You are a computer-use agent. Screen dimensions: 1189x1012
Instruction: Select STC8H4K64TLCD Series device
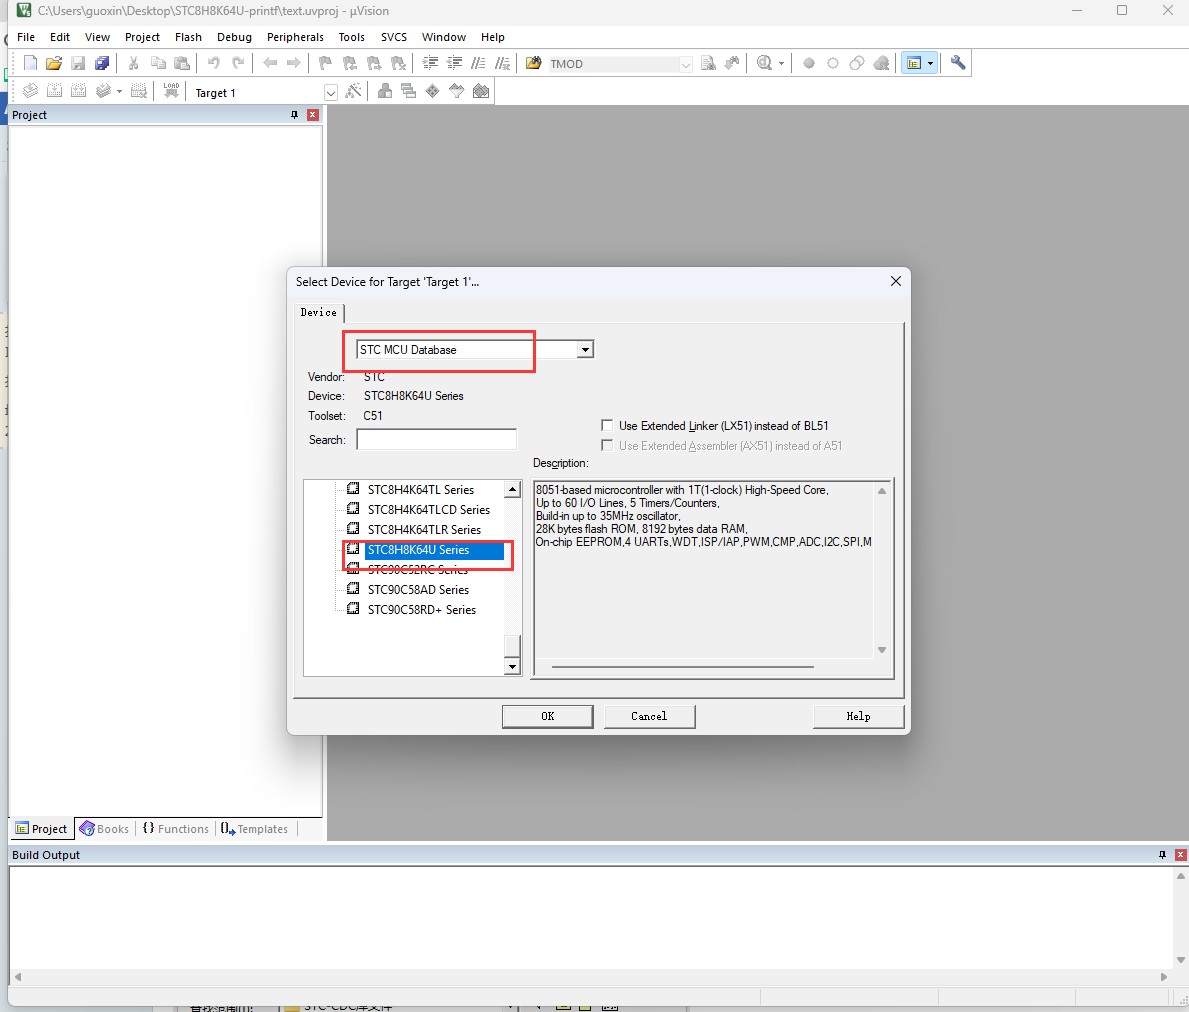coord(428,509)
